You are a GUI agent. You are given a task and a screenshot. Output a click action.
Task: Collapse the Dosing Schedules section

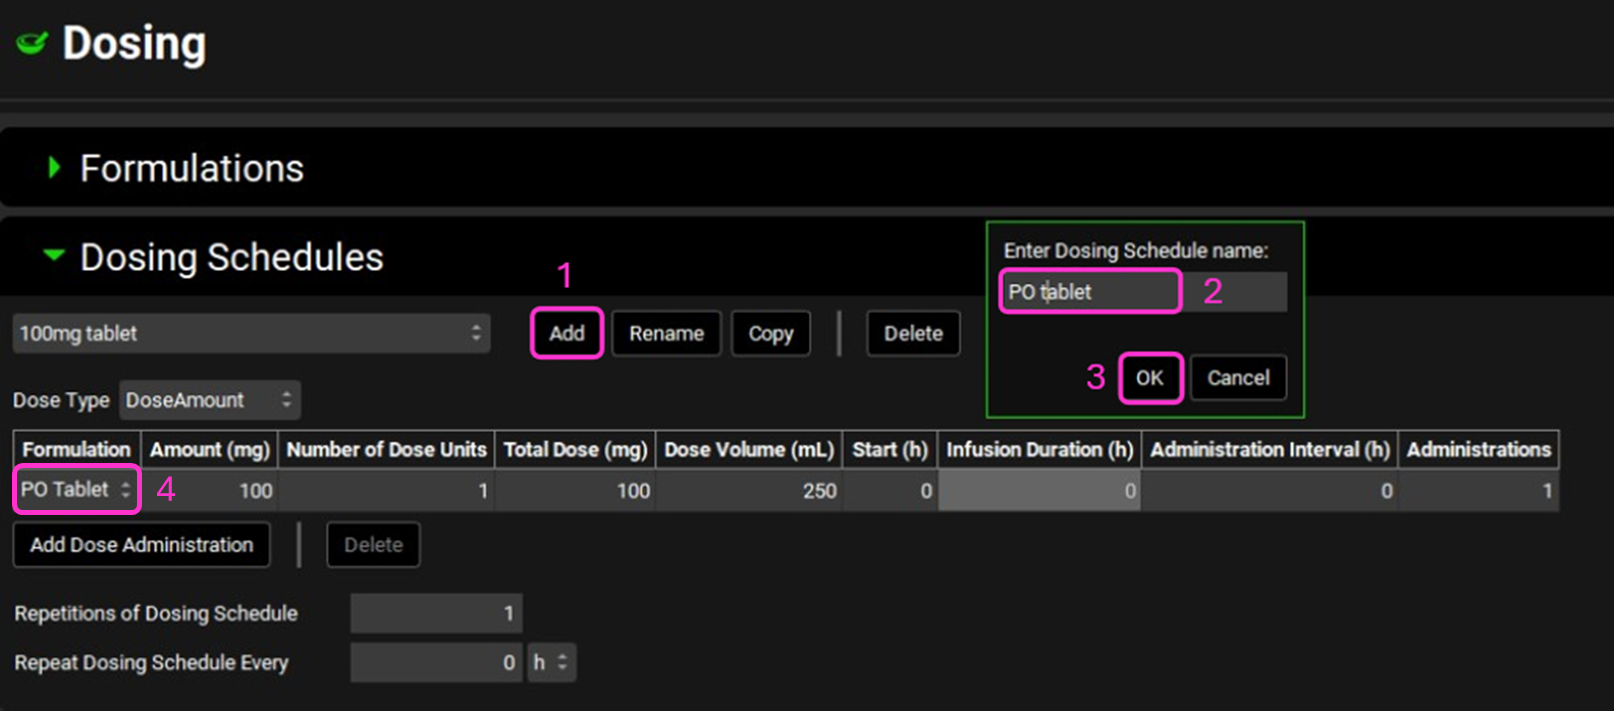pyautogui.click(x=54, y=256)
